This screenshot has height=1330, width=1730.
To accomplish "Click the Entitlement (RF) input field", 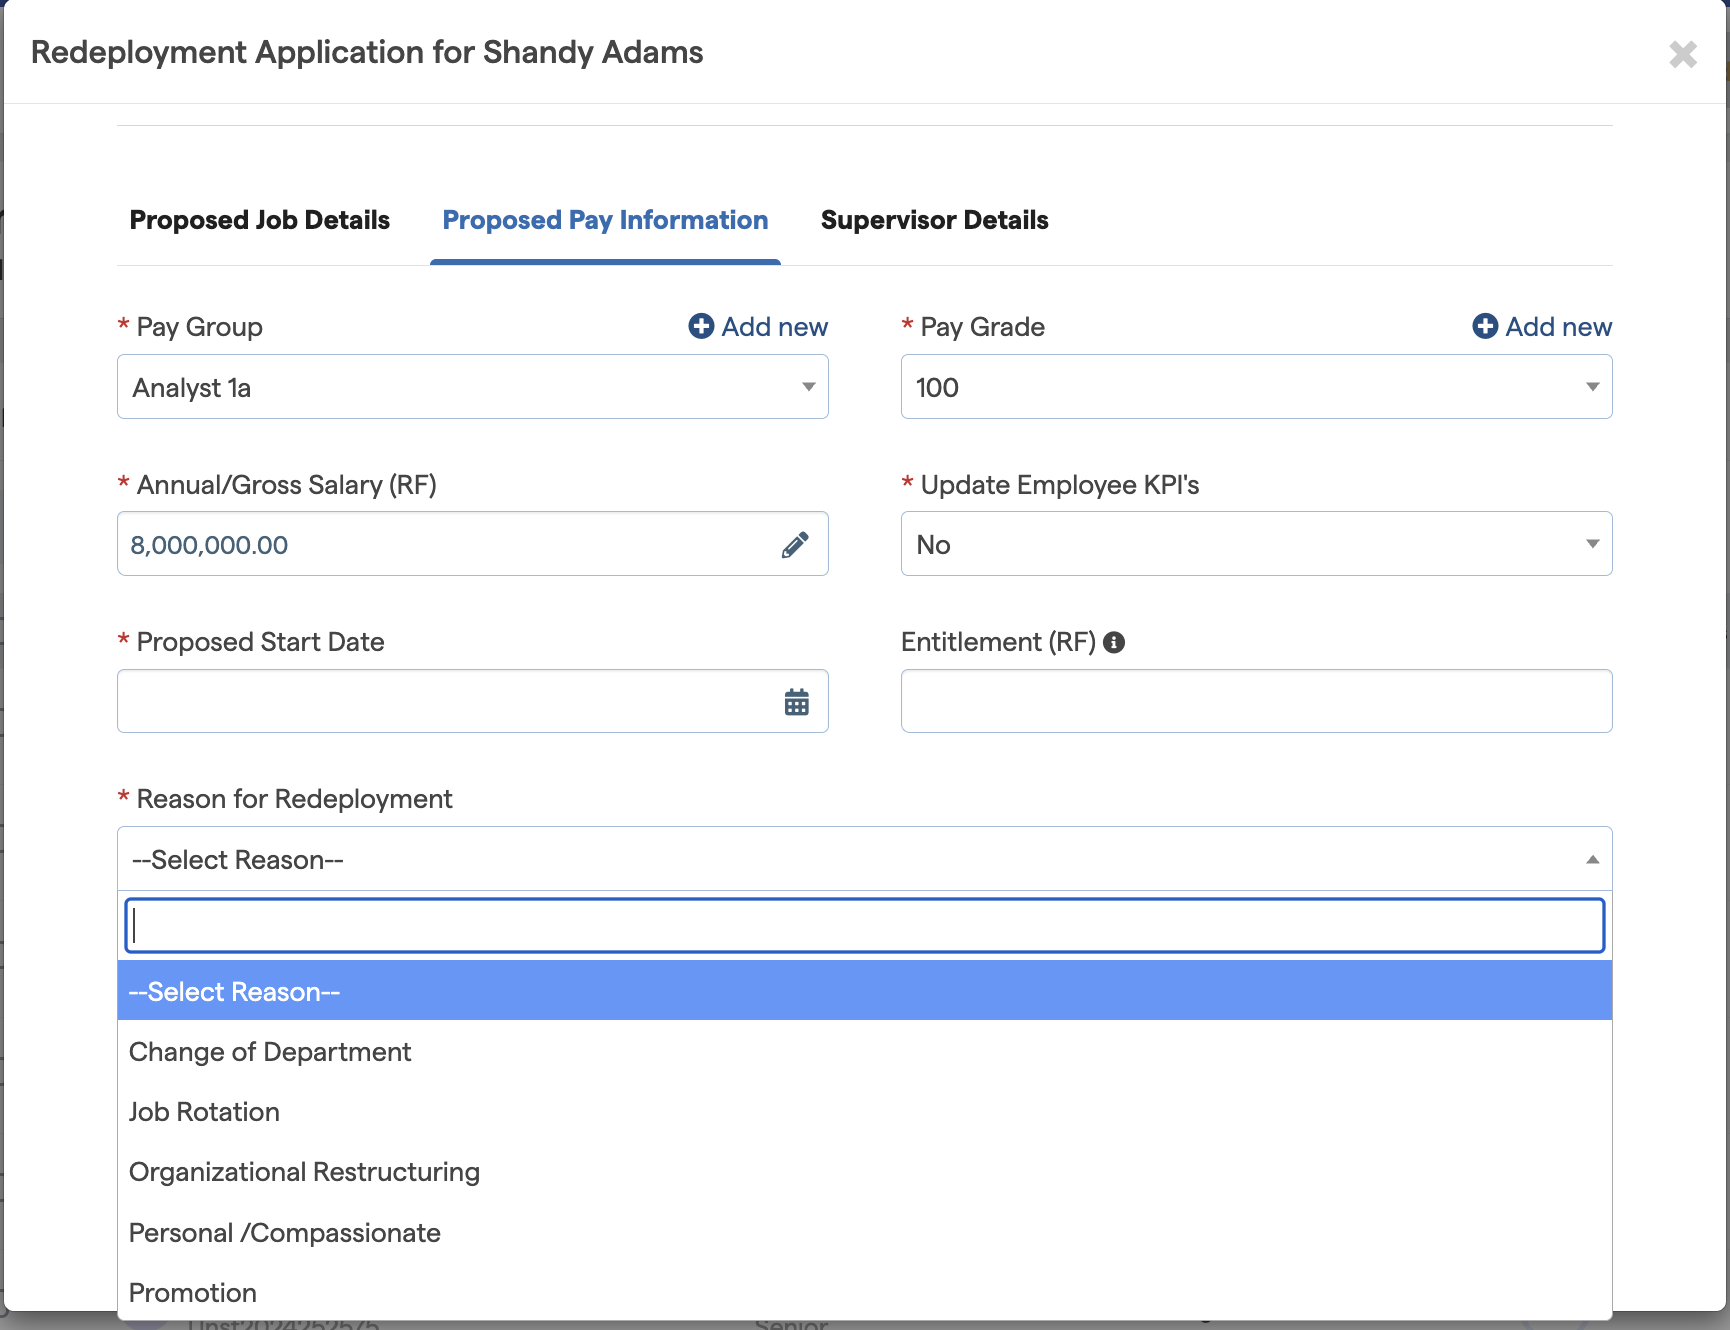I will pos(1256,701).
